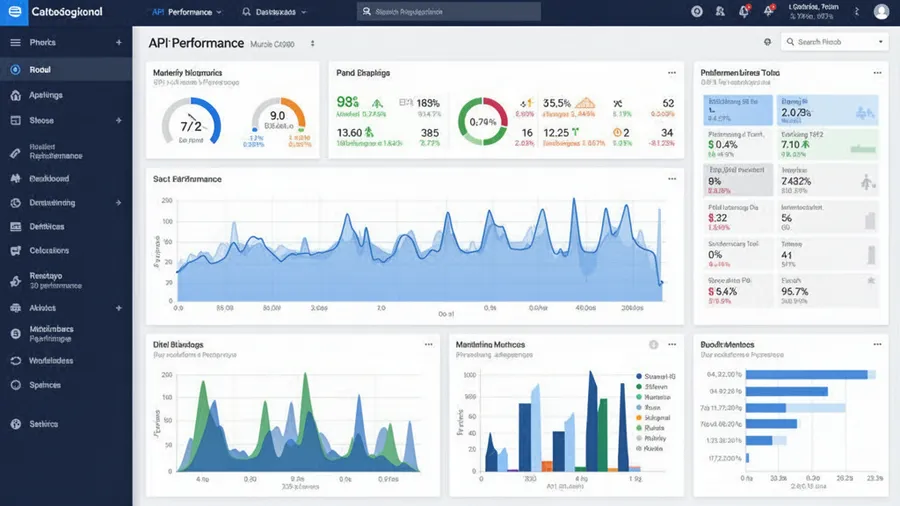Open Apetings in the sidebar
Viewport: 900px width, 506px height.
pos(66,95)
